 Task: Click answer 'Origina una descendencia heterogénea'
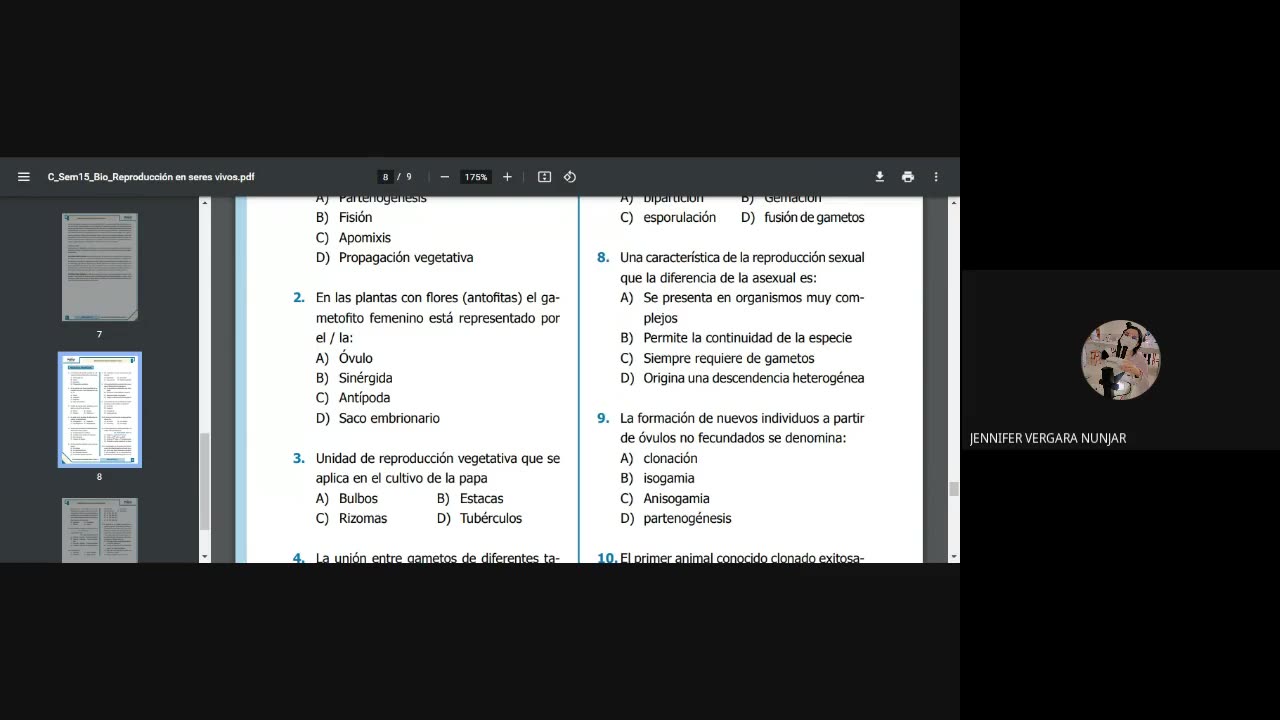coord(753,378)
